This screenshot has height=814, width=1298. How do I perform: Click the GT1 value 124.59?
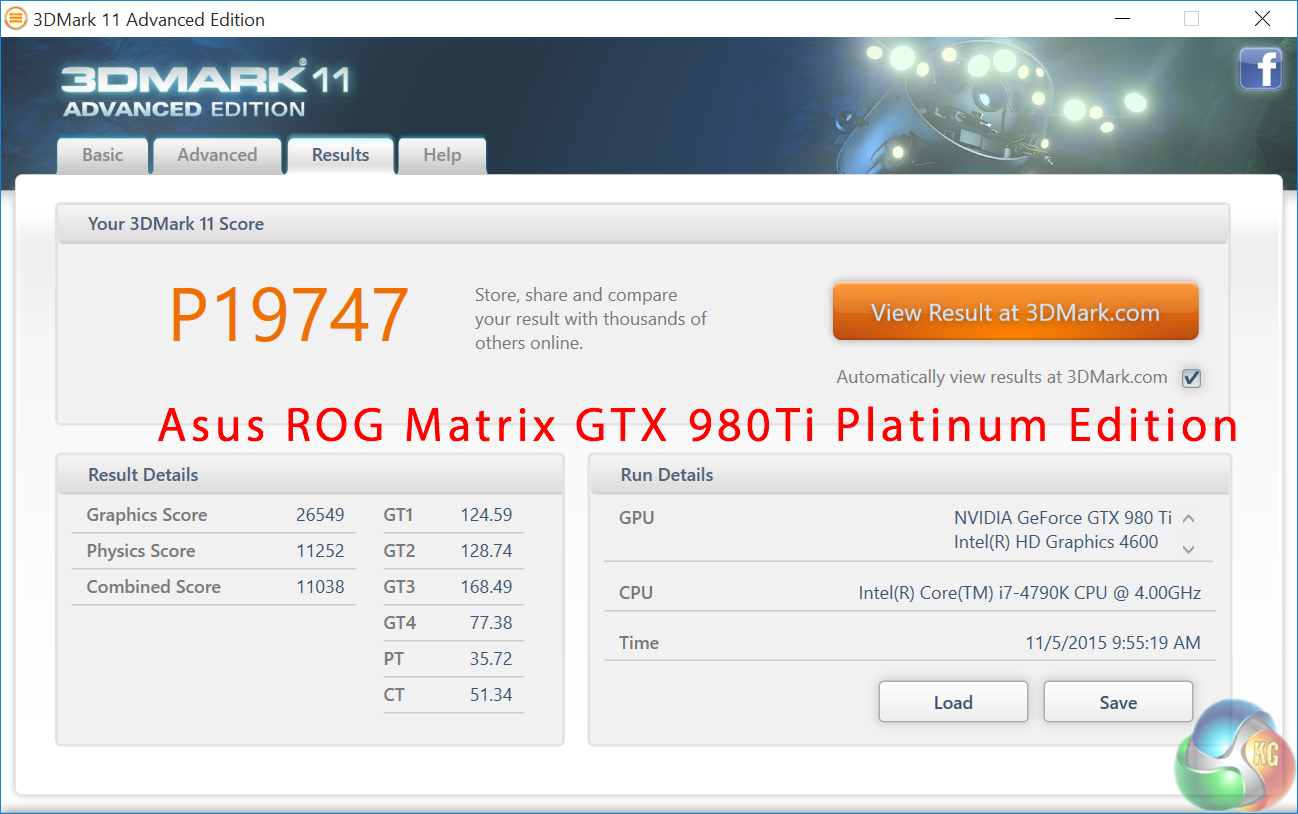486,515
